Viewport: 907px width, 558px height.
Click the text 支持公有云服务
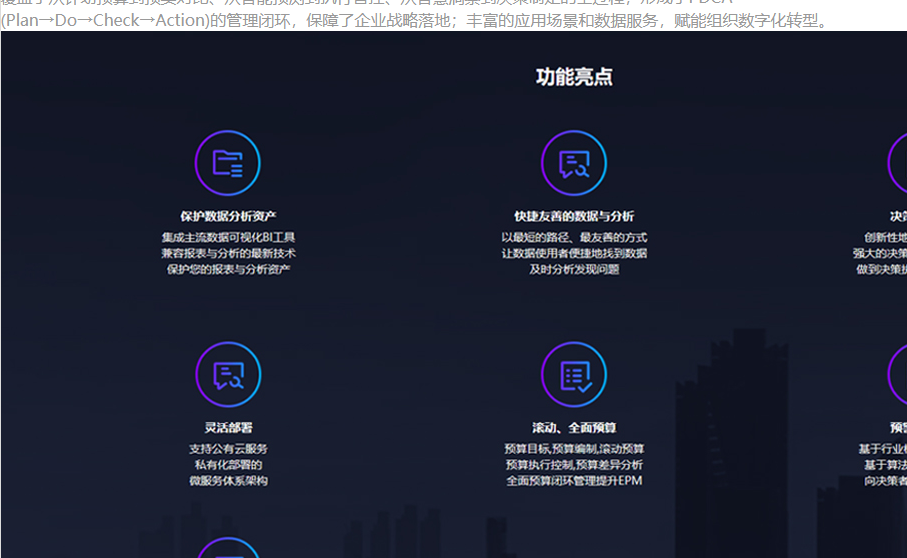228,449
